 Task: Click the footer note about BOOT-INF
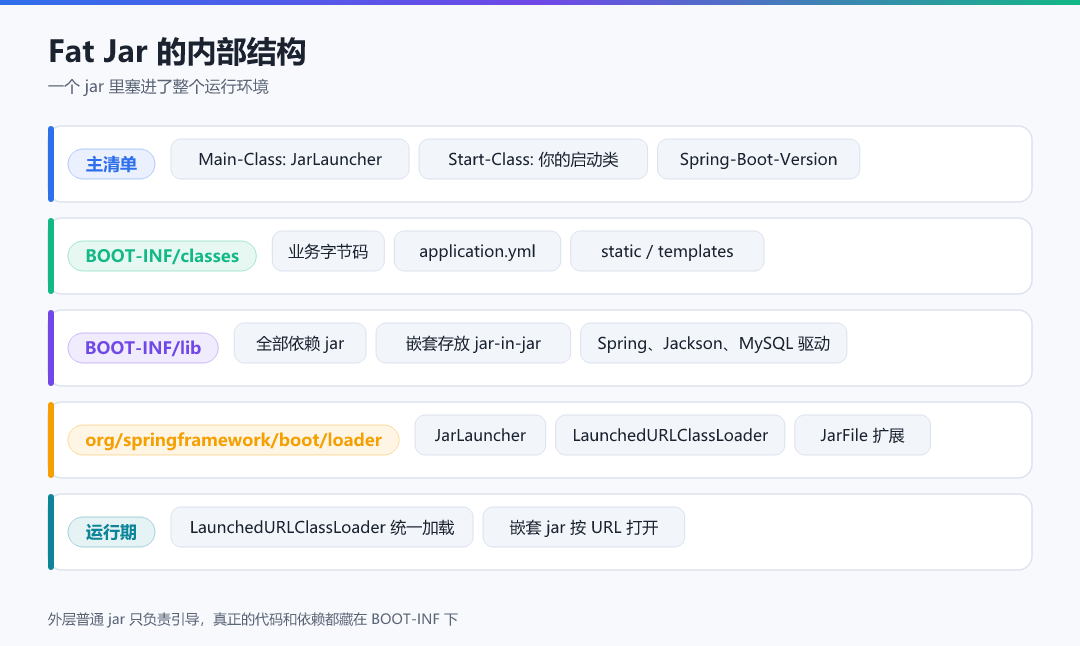(253, 619)
